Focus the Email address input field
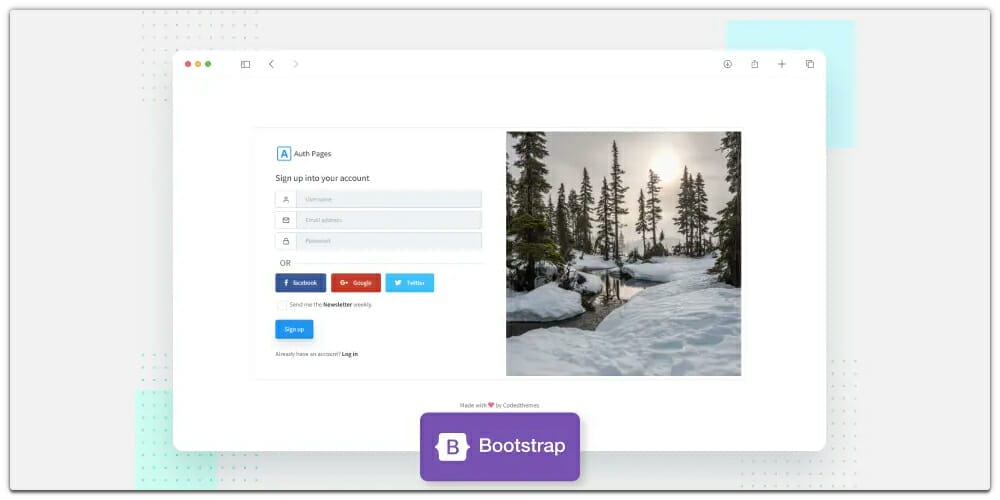Screen dimensions: 1000x500 point(389,220)
